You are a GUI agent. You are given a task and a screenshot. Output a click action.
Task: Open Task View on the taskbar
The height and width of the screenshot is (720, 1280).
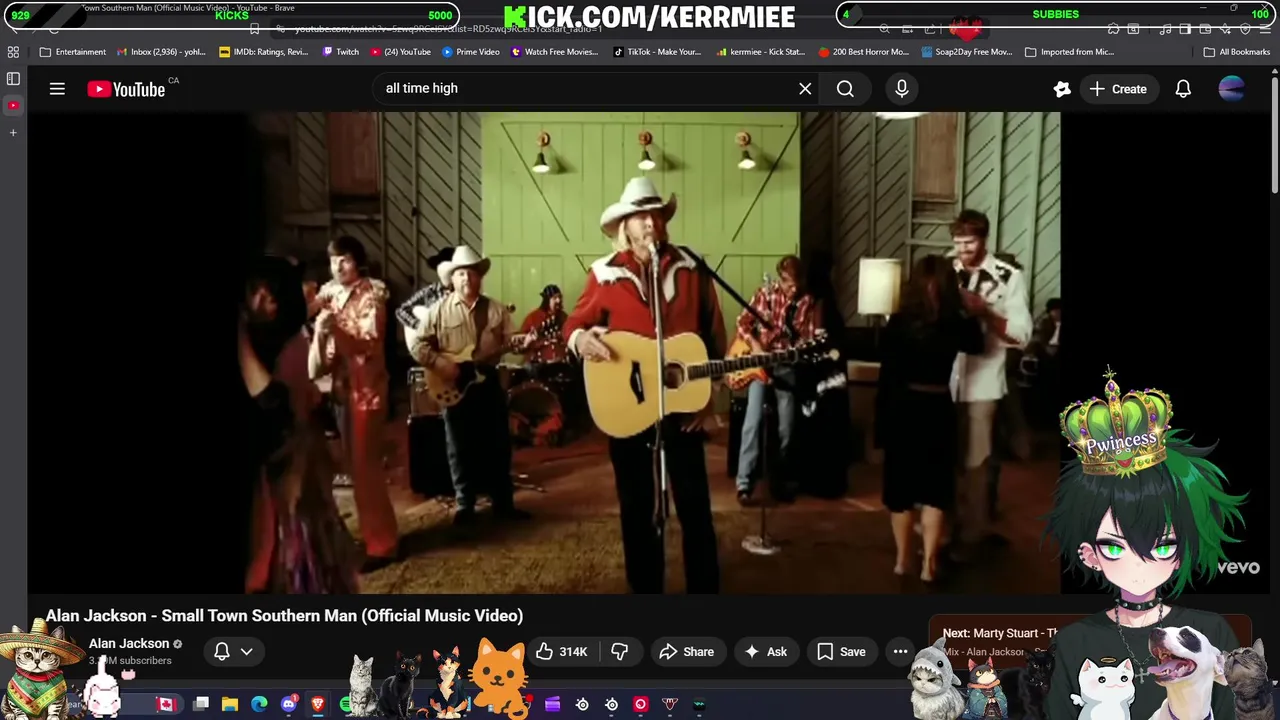click(x=201, y=704)
